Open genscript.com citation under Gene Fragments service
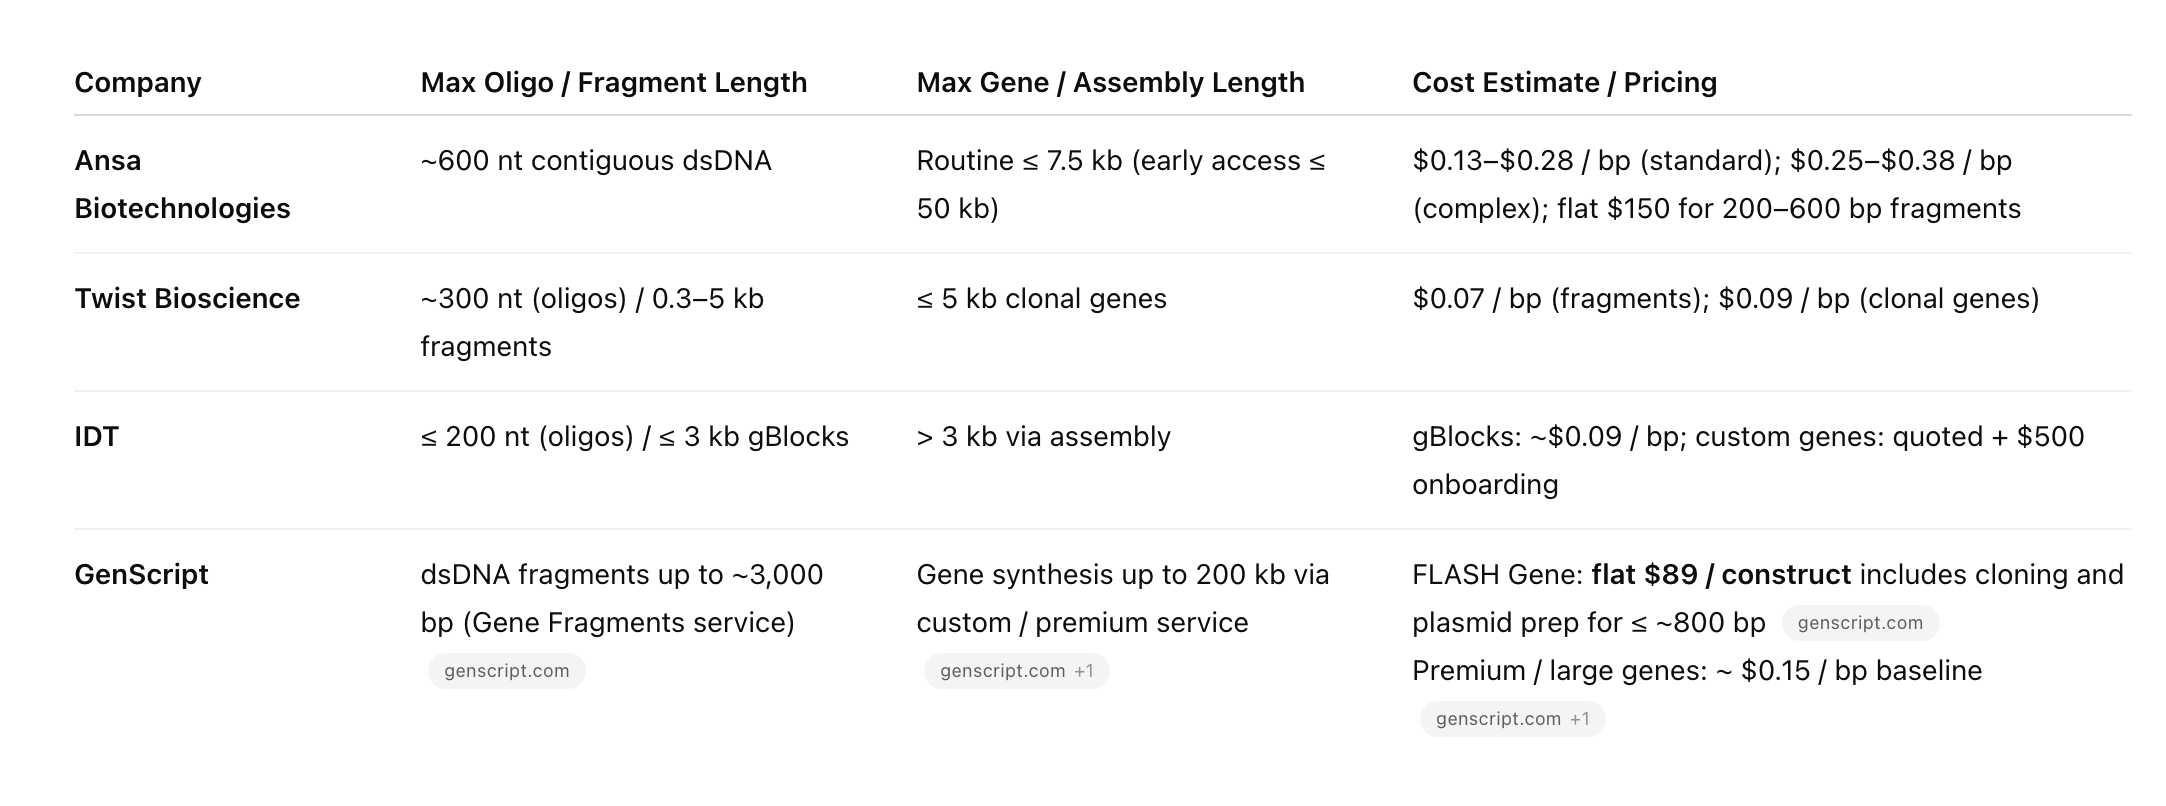This screenshot has height=806, width=2166. [506, 671]
